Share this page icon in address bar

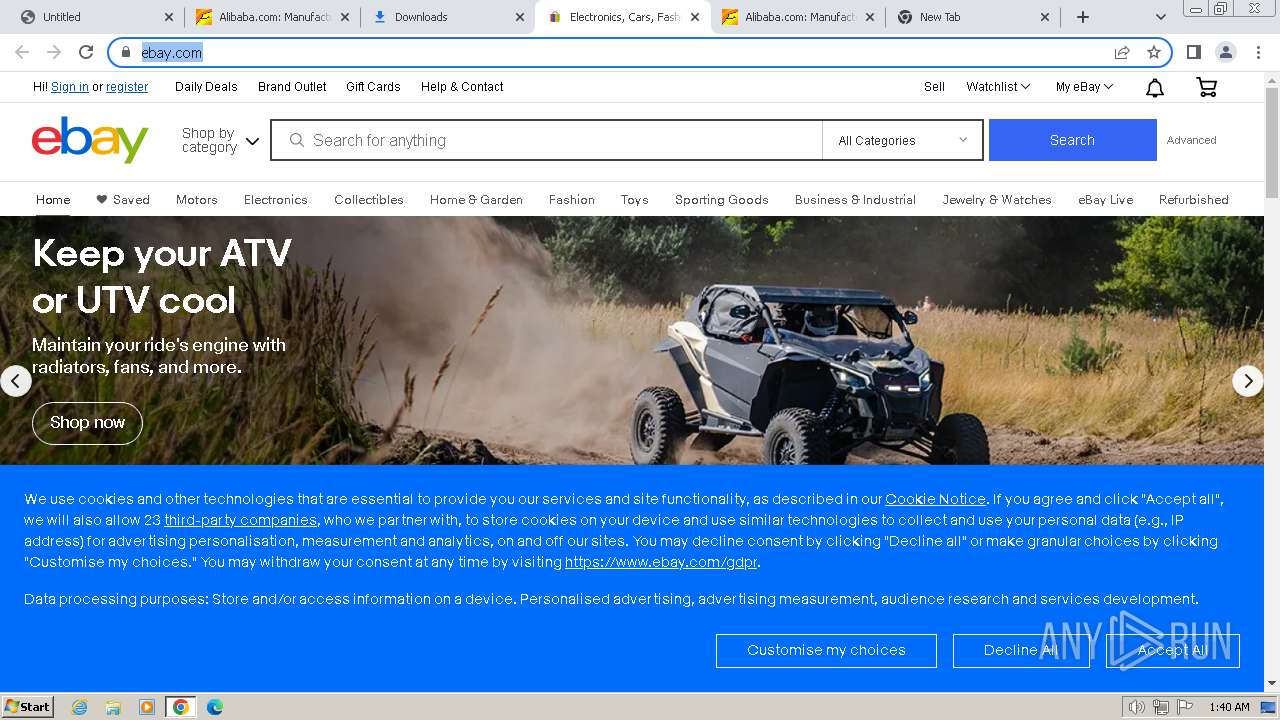pyautogui.click(x=1122, y=52)
